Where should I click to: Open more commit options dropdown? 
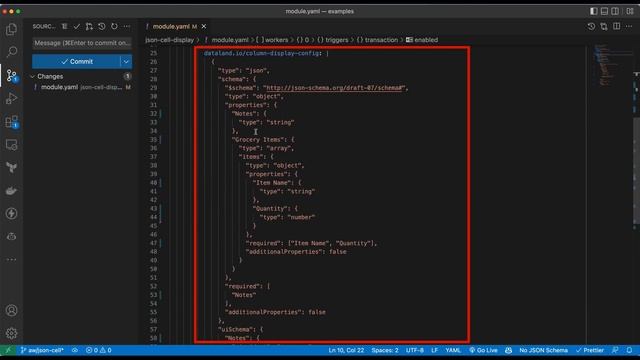[126, 62]
